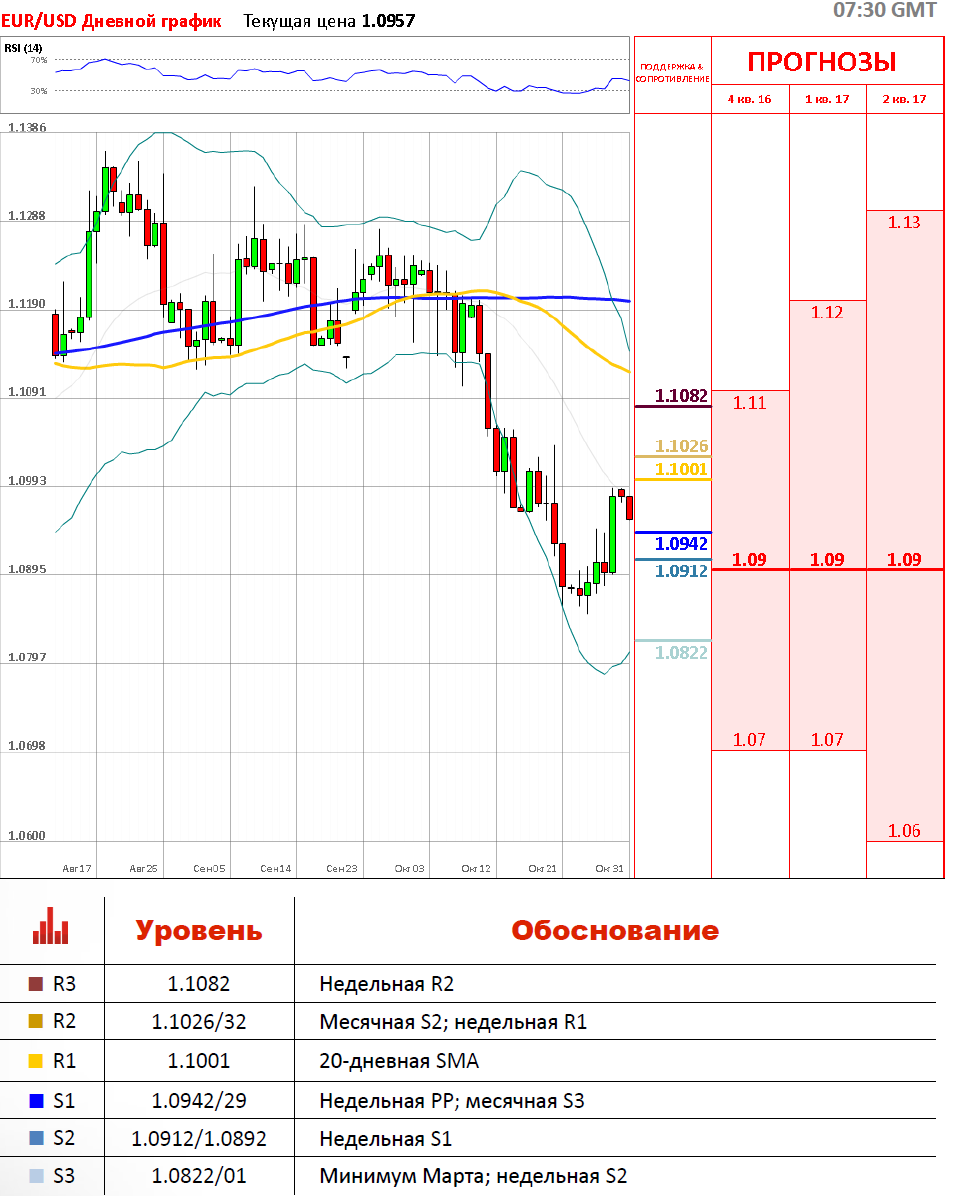This screenshot has height=1196, width=962.
Task: Click the 1.0822 light blue support label
Action: pyautogui.click(x=681, y=653)
